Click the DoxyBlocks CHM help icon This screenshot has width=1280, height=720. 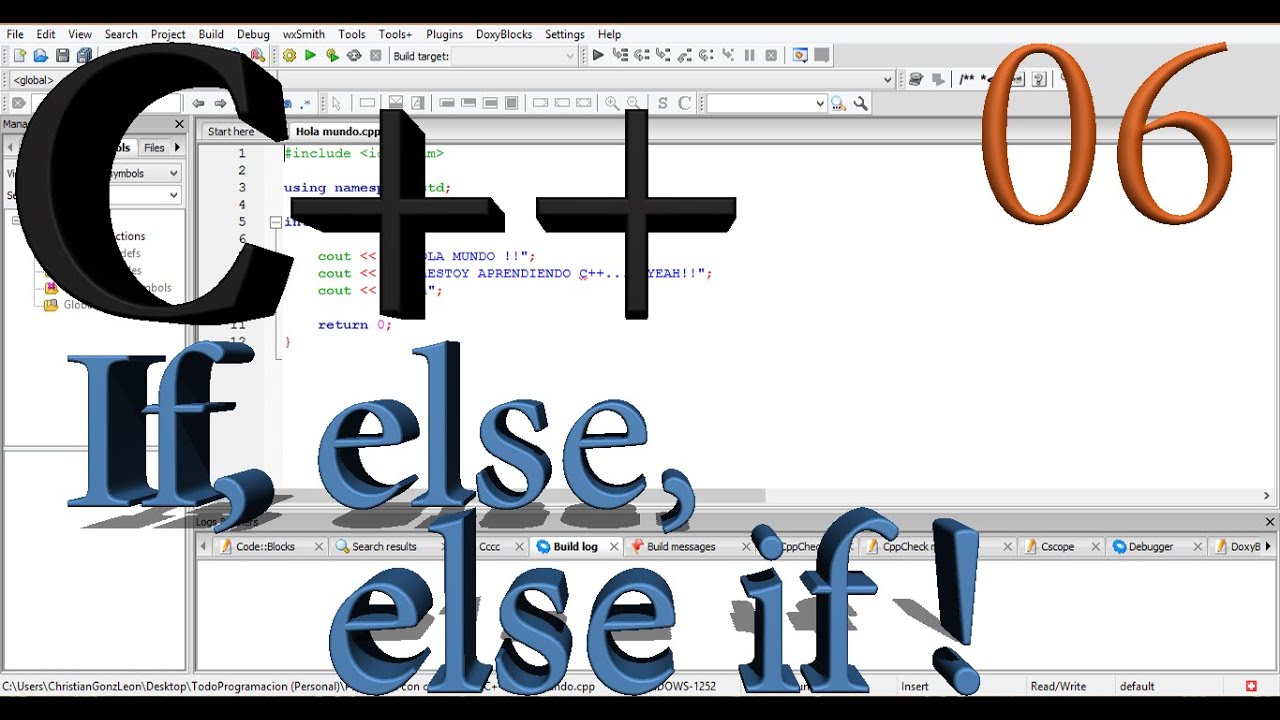(x=1039, y=79)
